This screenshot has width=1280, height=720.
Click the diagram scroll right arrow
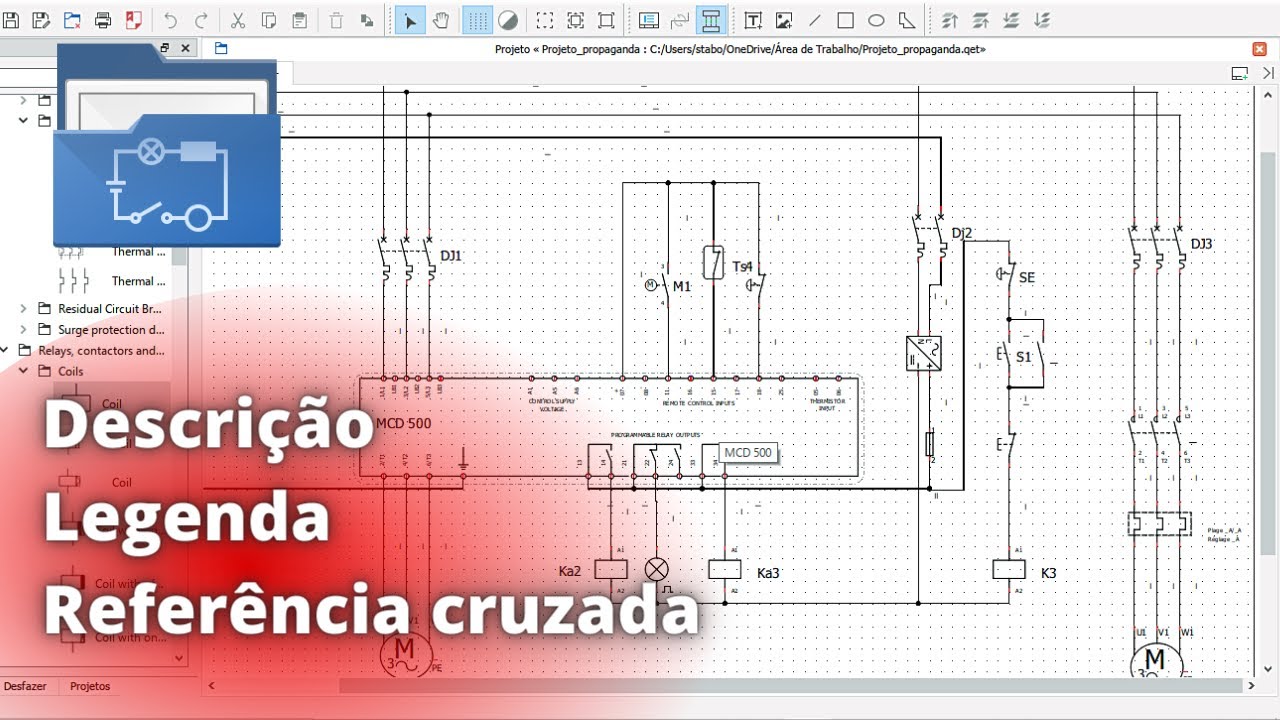1251,686
